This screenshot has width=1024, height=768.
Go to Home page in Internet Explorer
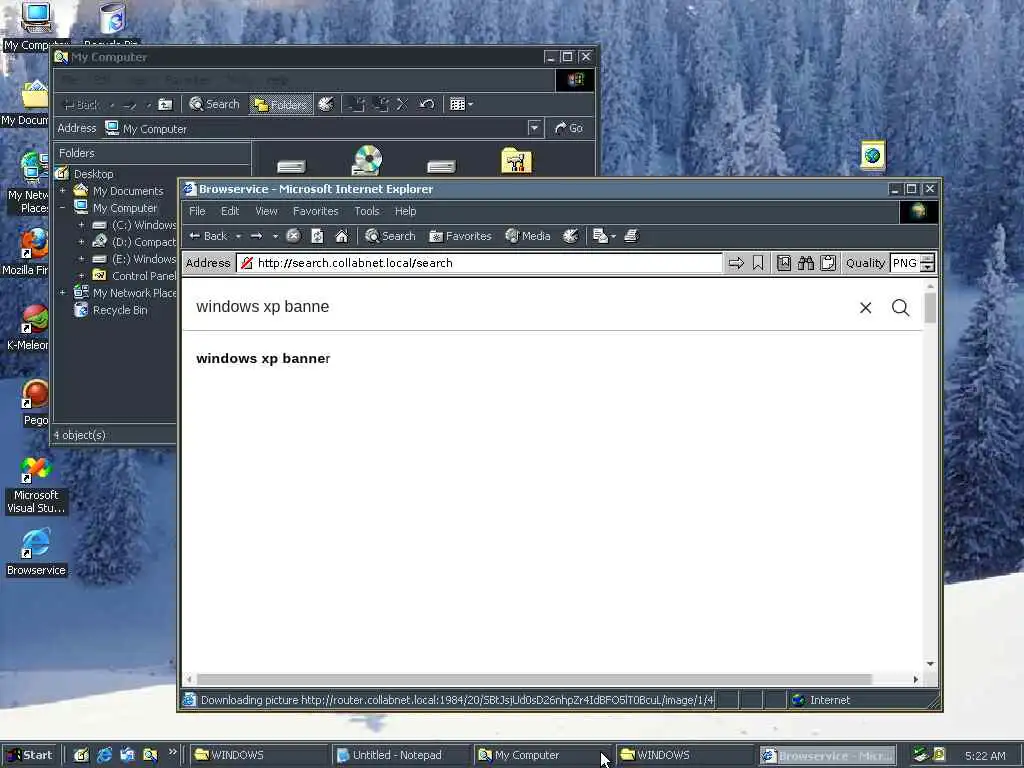pyautogui.click(x=342, y=236)
